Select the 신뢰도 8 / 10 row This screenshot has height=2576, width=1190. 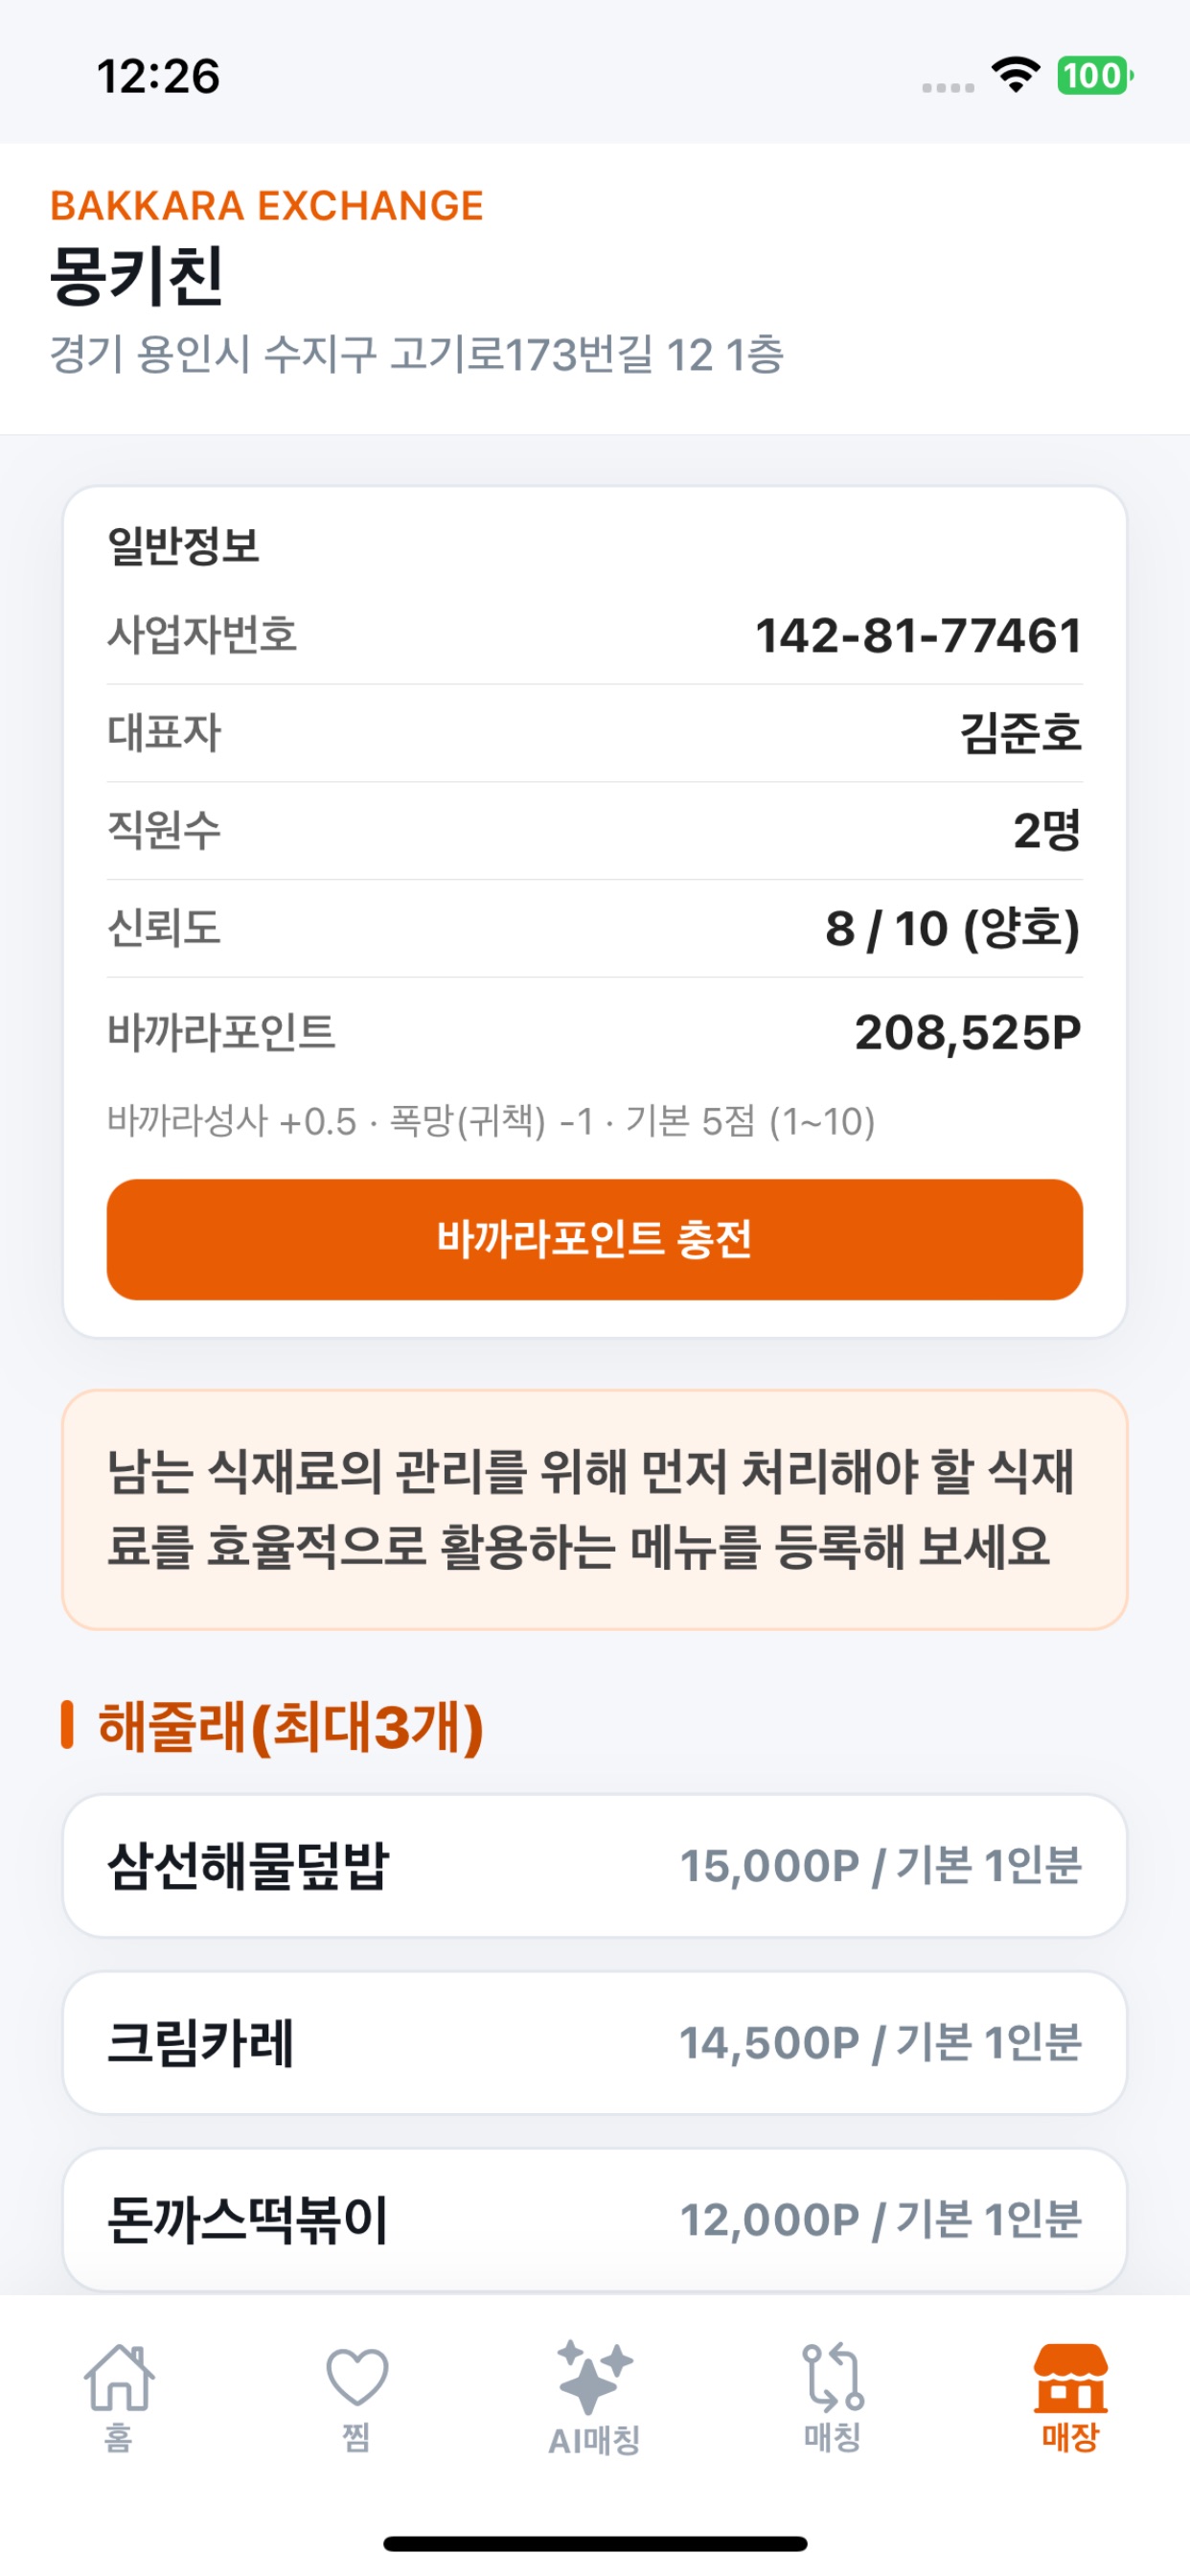coord(595,928)
